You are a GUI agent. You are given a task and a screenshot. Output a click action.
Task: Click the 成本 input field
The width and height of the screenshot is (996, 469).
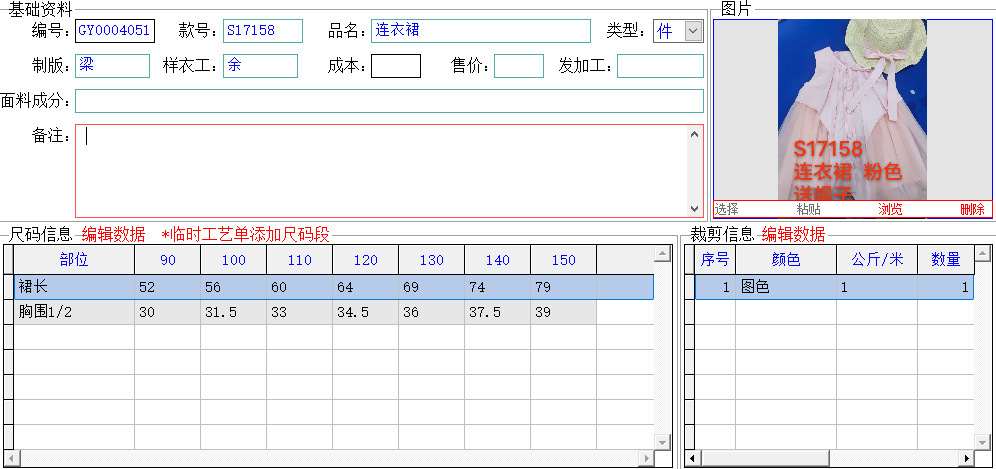click(396, 66)
